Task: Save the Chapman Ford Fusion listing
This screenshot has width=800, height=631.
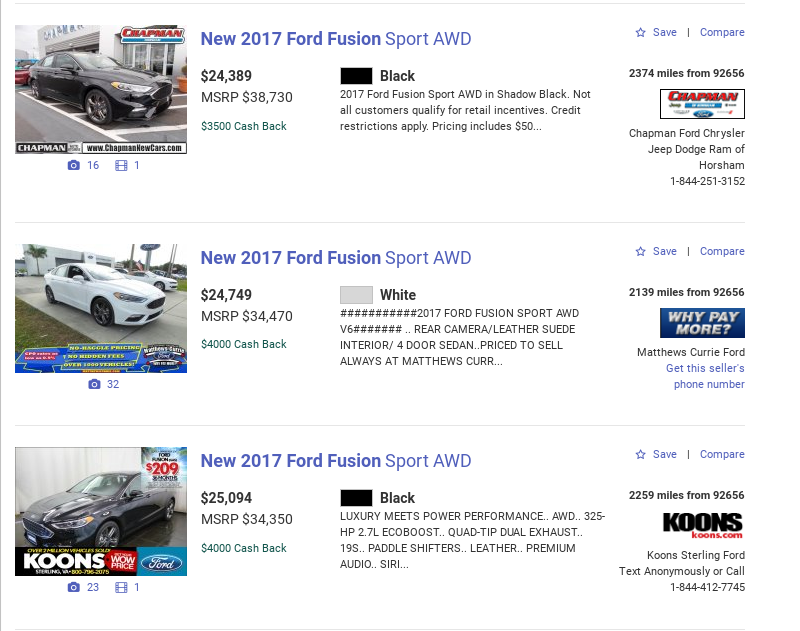Action: pyautogui.click(x=665, y=32)
